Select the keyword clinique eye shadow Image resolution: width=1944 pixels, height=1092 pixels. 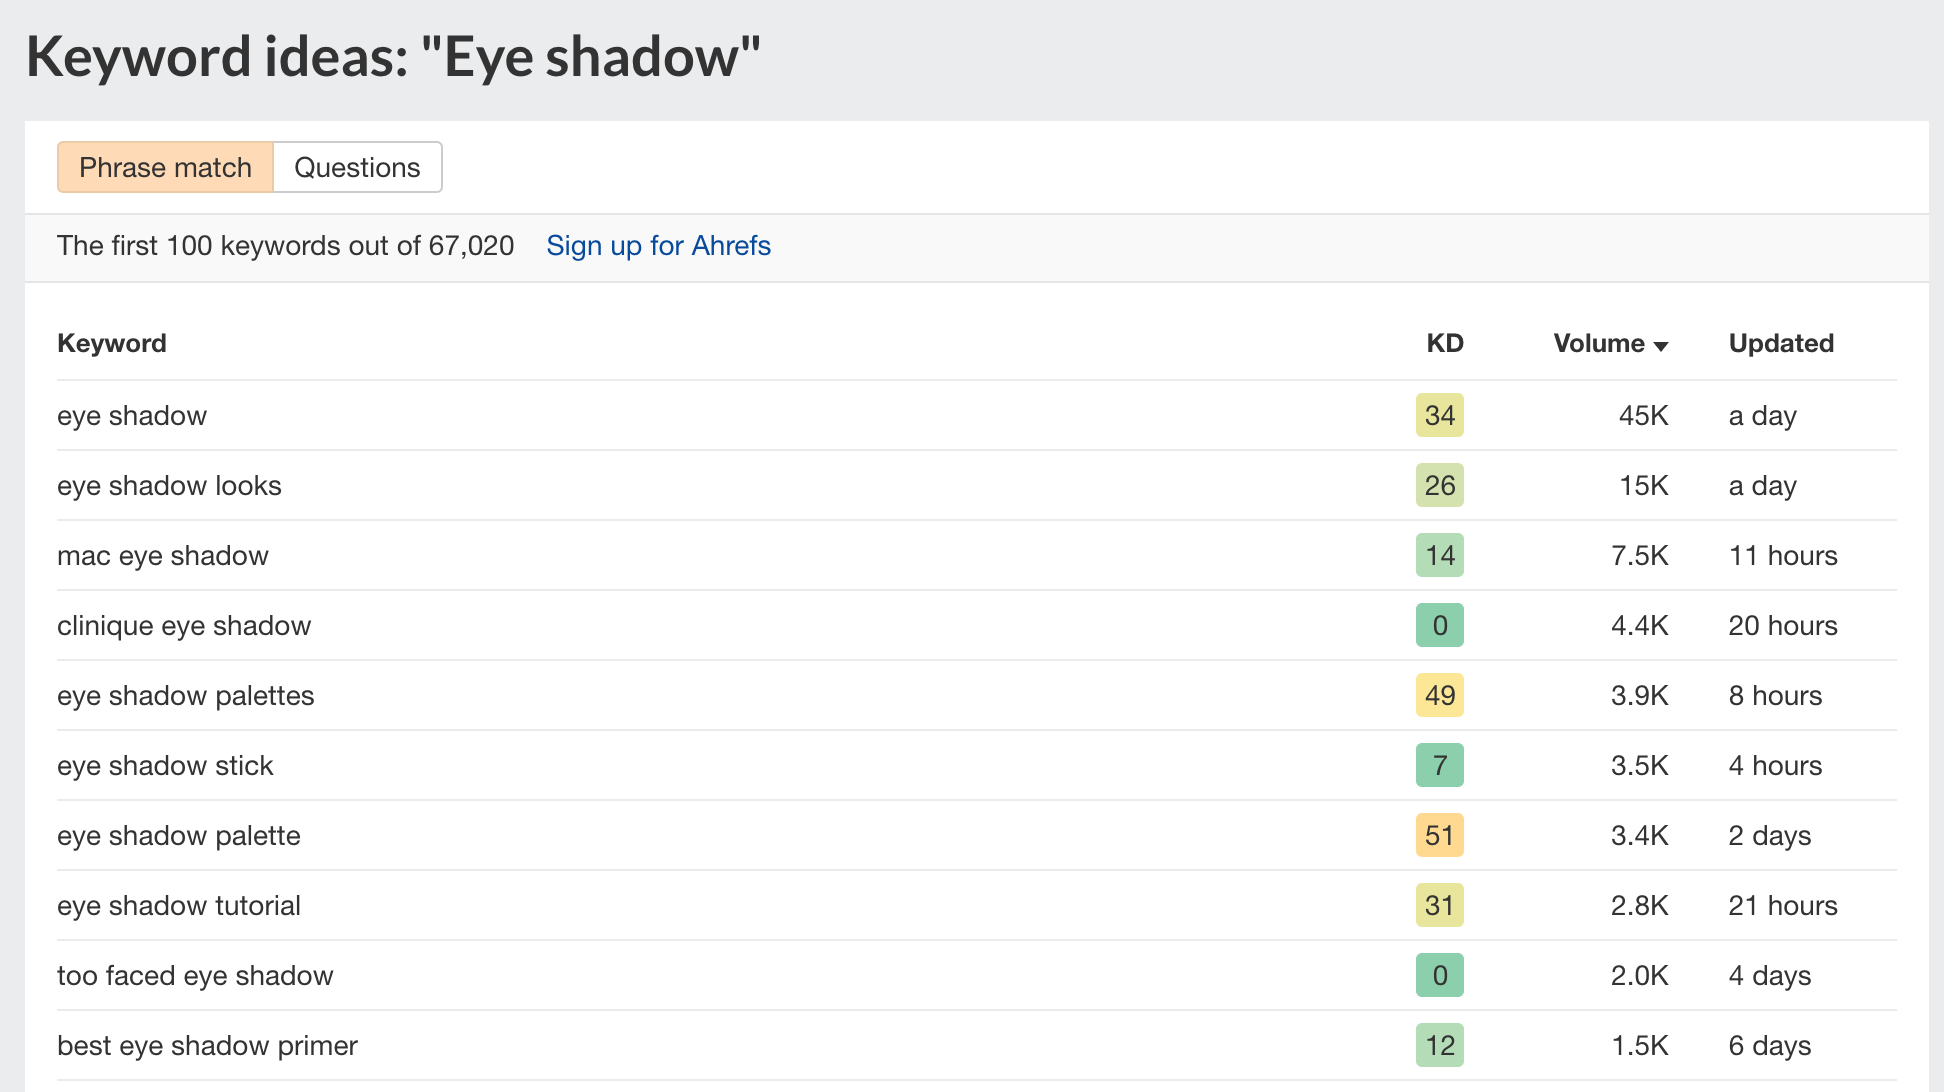[x=184, y=625]
